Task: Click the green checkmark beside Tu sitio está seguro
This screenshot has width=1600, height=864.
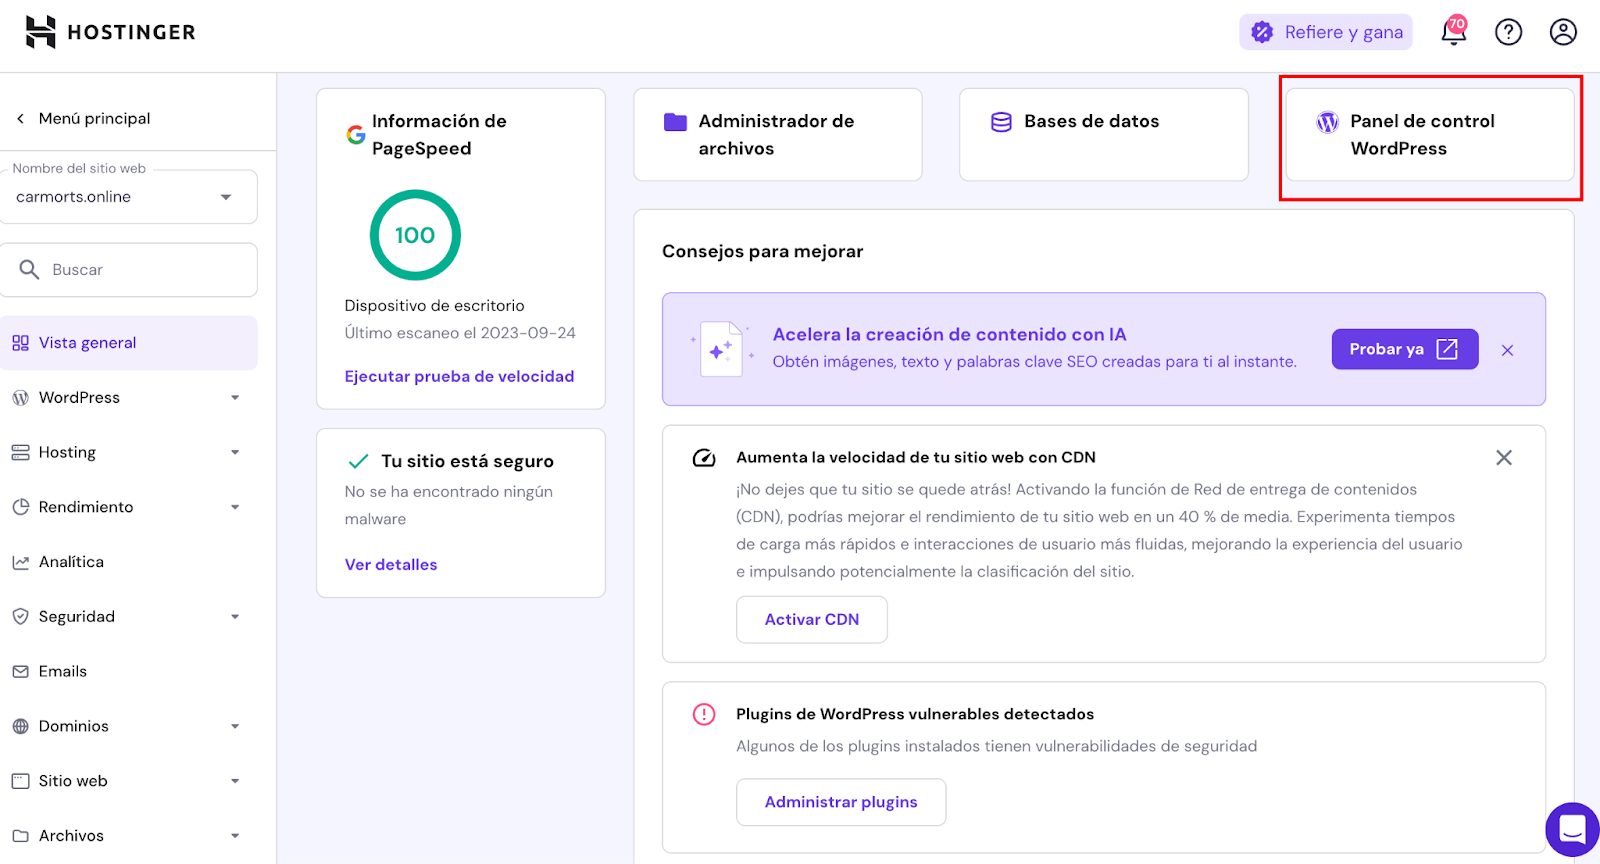Action: [x=358, y=461]
